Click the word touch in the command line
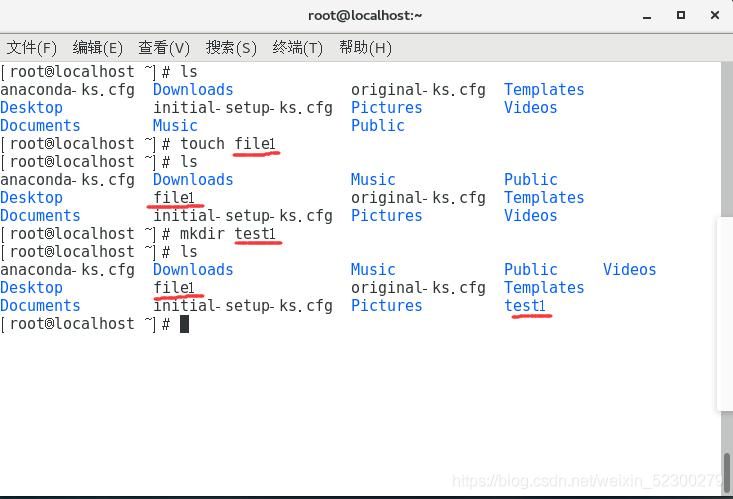733x499 pixels. (x=202, y=144)
